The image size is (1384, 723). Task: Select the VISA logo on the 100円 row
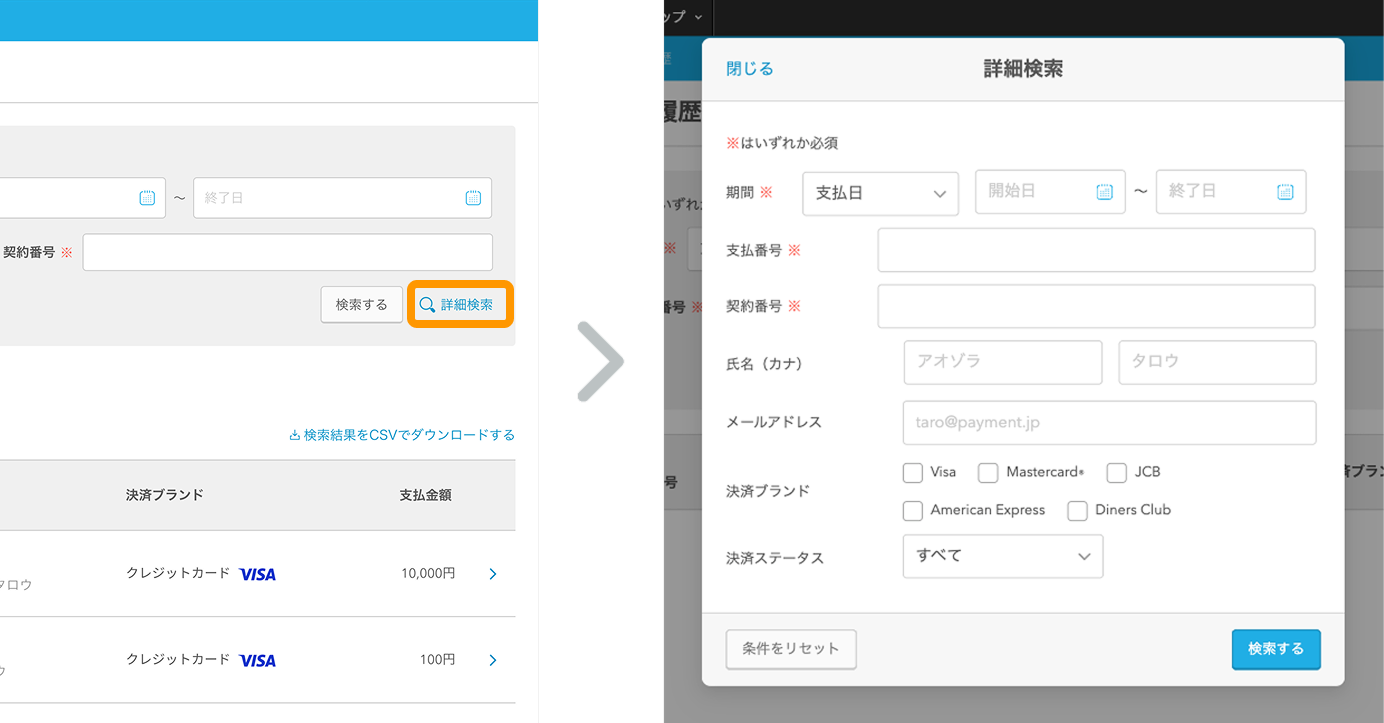click(x=257, y=659)
